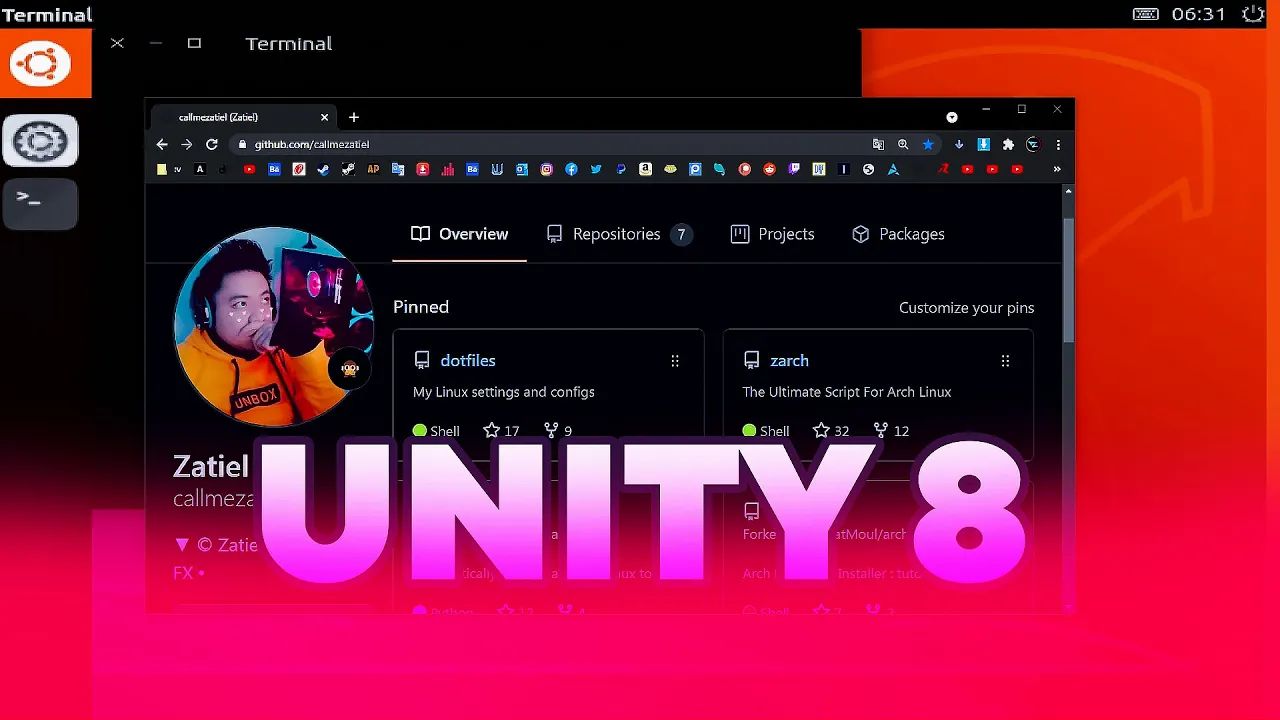Viewport: 1280px width, 720px height.
Task: Open the Amazon bookmark
Action: pyautogui.click(x=645, y=169)
